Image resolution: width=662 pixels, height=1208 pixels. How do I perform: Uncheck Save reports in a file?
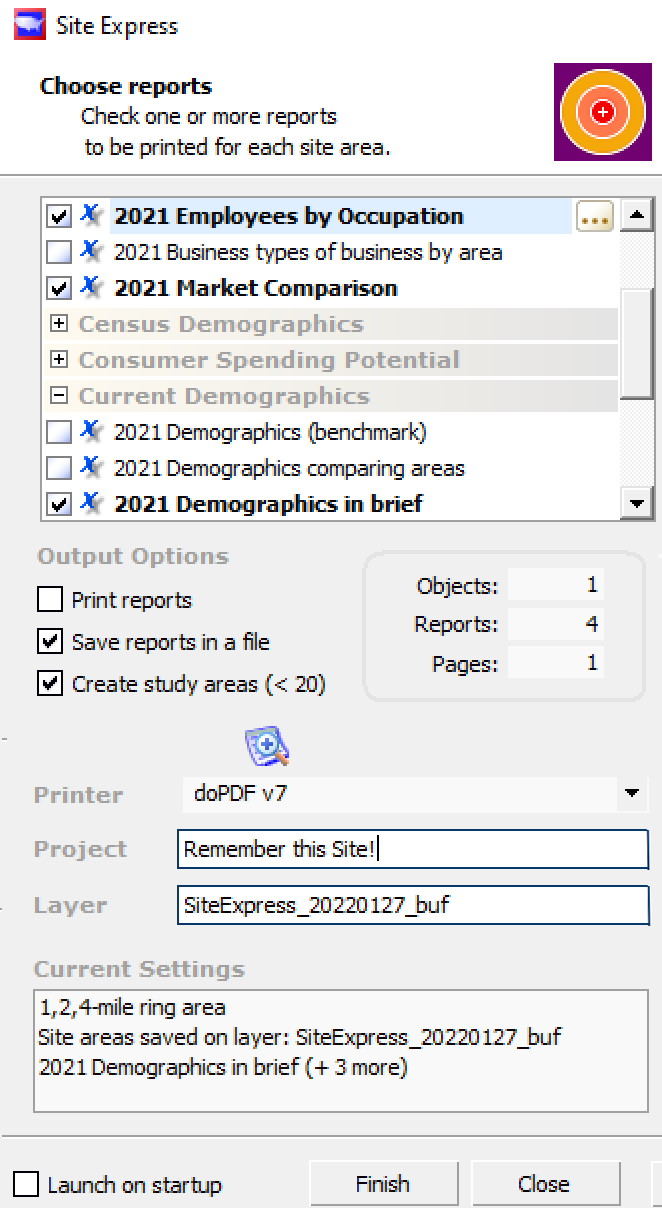click(x=50, y=642)
